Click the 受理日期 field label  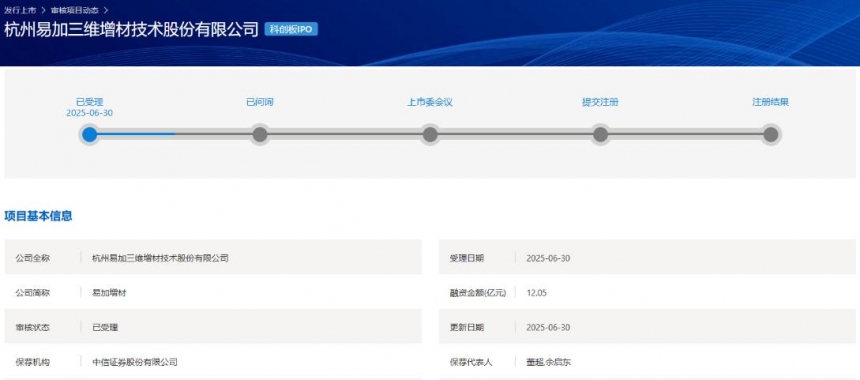467,258
